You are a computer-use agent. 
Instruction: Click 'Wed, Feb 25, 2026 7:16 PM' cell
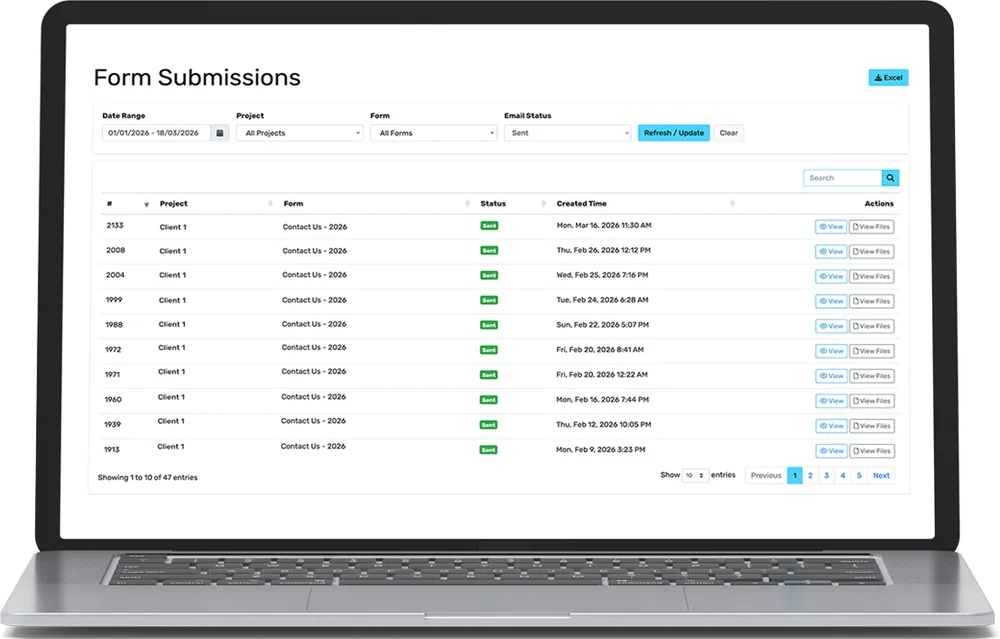tap(602, 275)
